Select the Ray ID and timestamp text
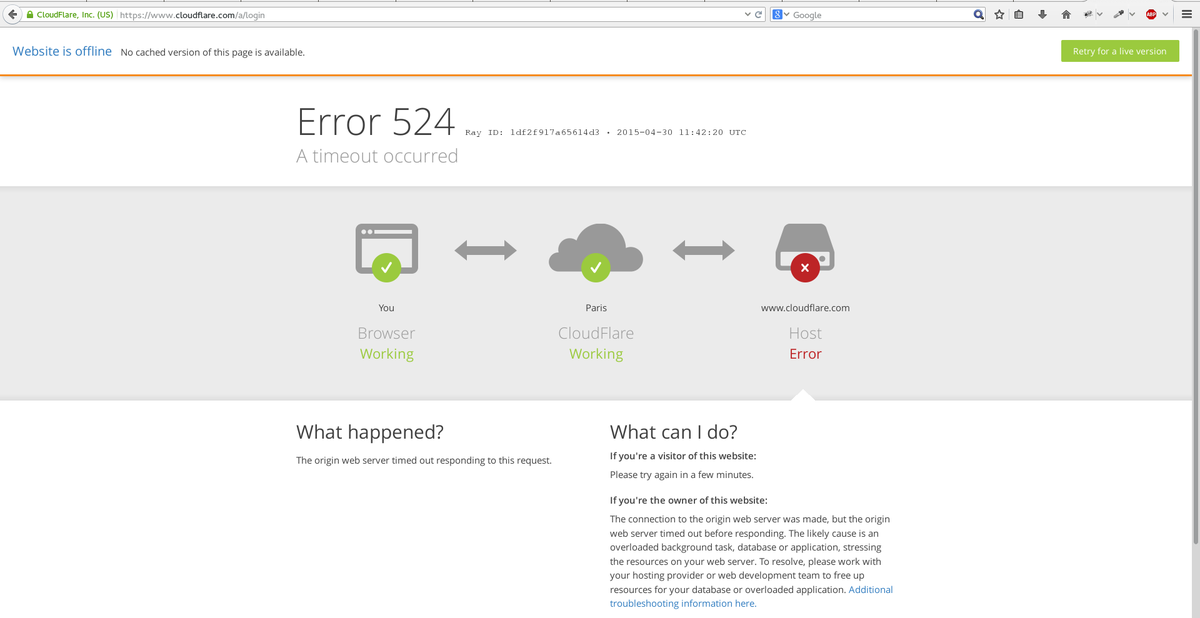The width and height of the screenshot is (1200, 618). click(x=606, y=132)
